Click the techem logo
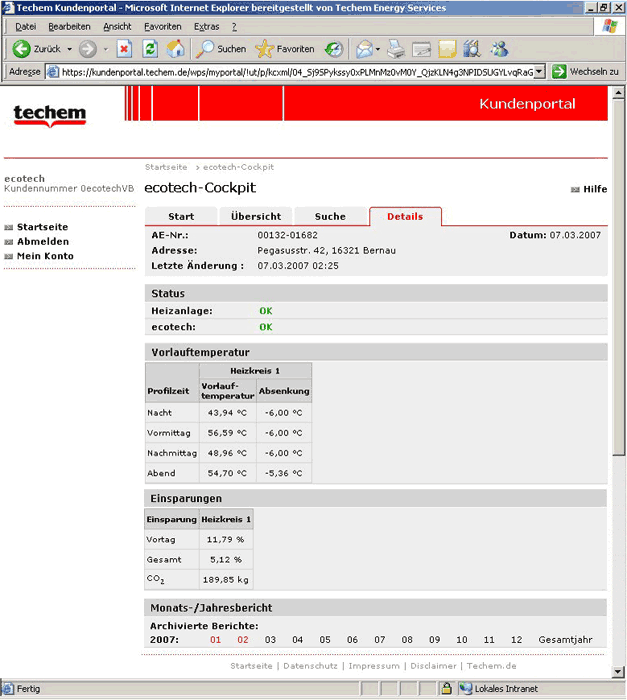627x700 pixels. (x=50, y=115)
